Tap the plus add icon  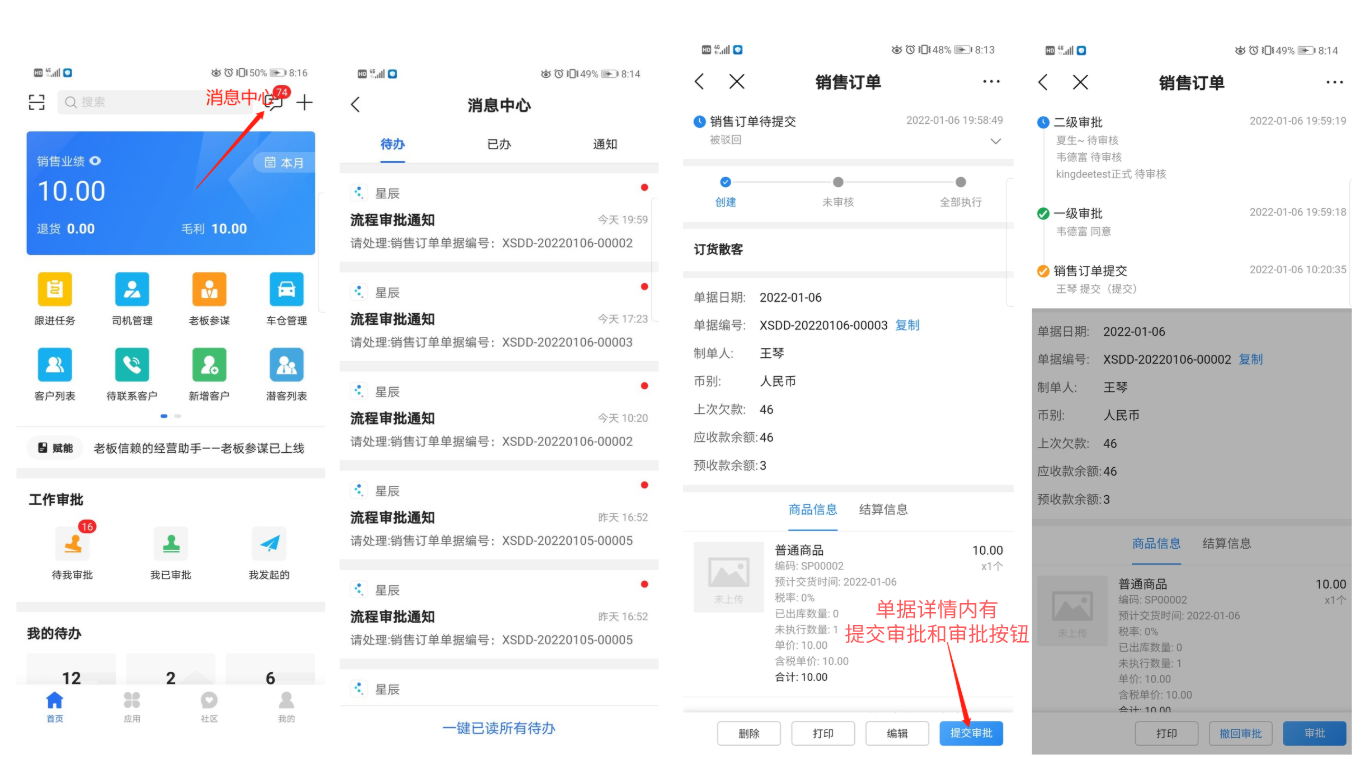coord(305,102)
